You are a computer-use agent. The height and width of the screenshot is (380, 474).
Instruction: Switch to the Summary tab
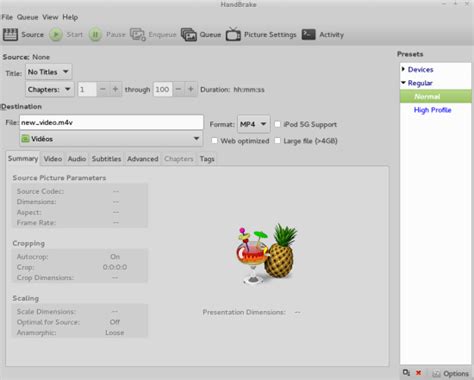[23, 159]
